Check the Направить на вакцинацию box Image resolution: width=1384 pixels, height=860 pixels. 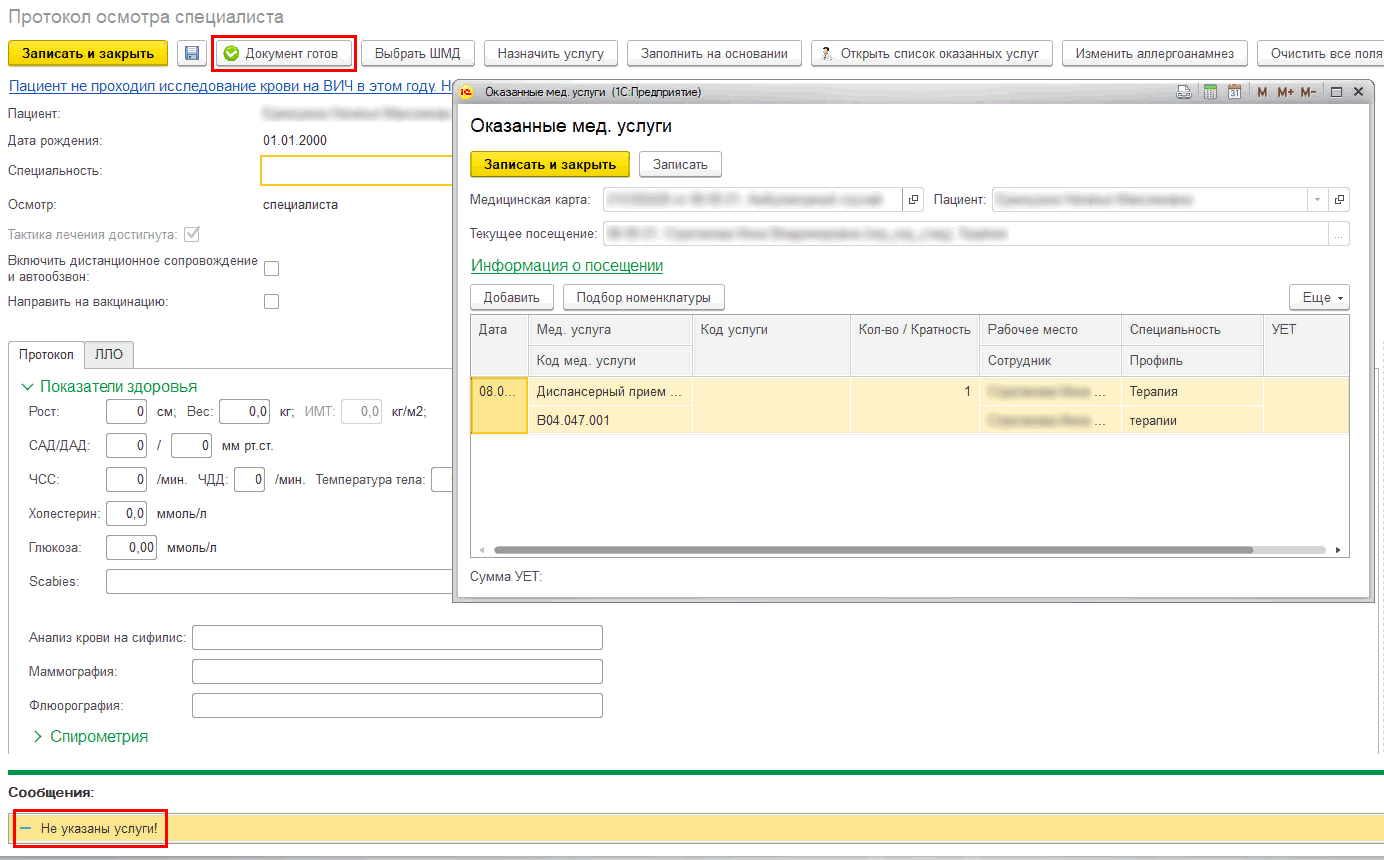[x=271, y=301]
